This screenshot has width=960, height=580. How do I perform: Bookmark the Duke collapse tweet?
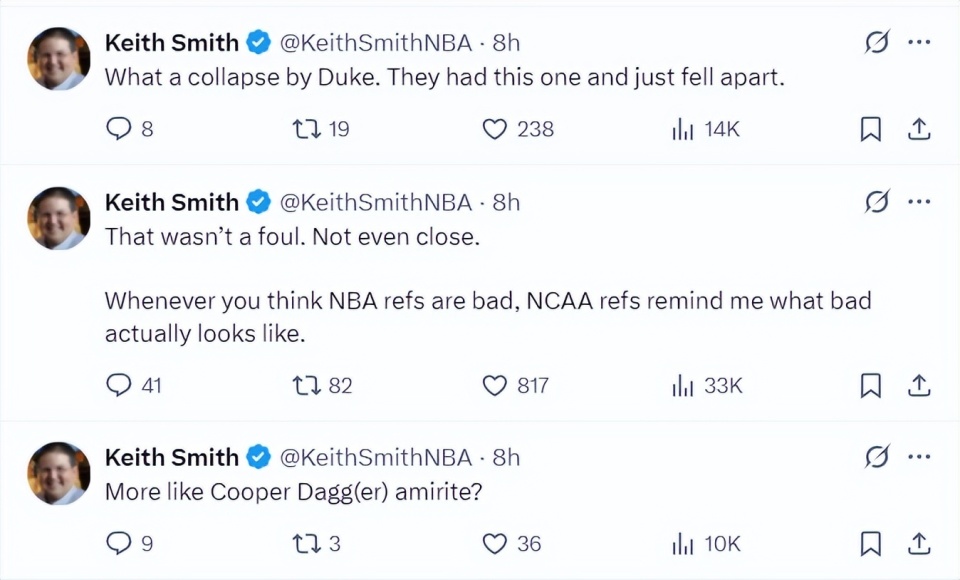click(871, 129)
